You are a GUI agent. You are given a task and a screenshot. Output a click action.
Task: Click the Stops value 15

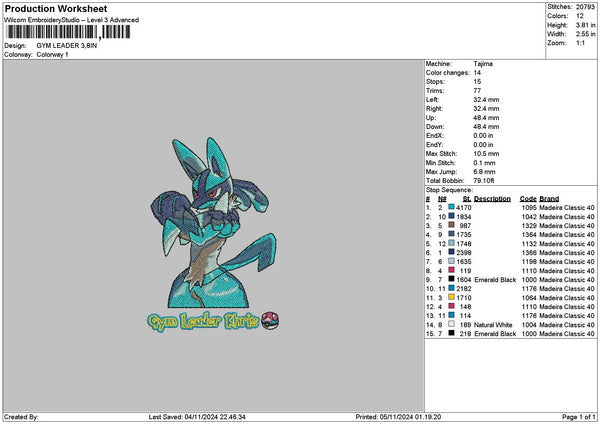[477, 82]
